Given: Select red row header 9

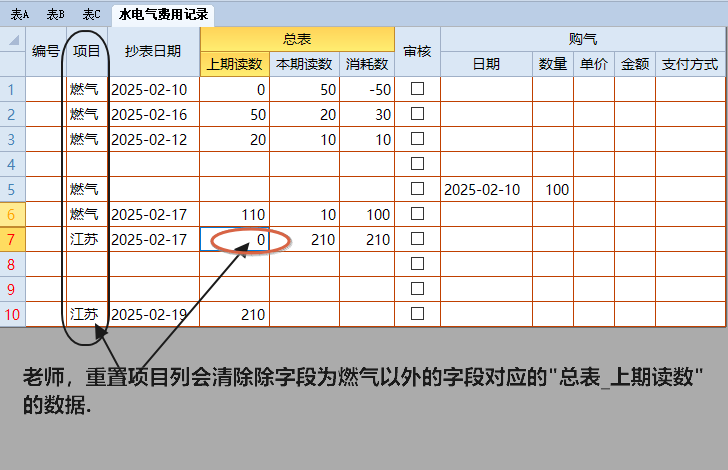Looking at the screenshot, I should 13,290.
